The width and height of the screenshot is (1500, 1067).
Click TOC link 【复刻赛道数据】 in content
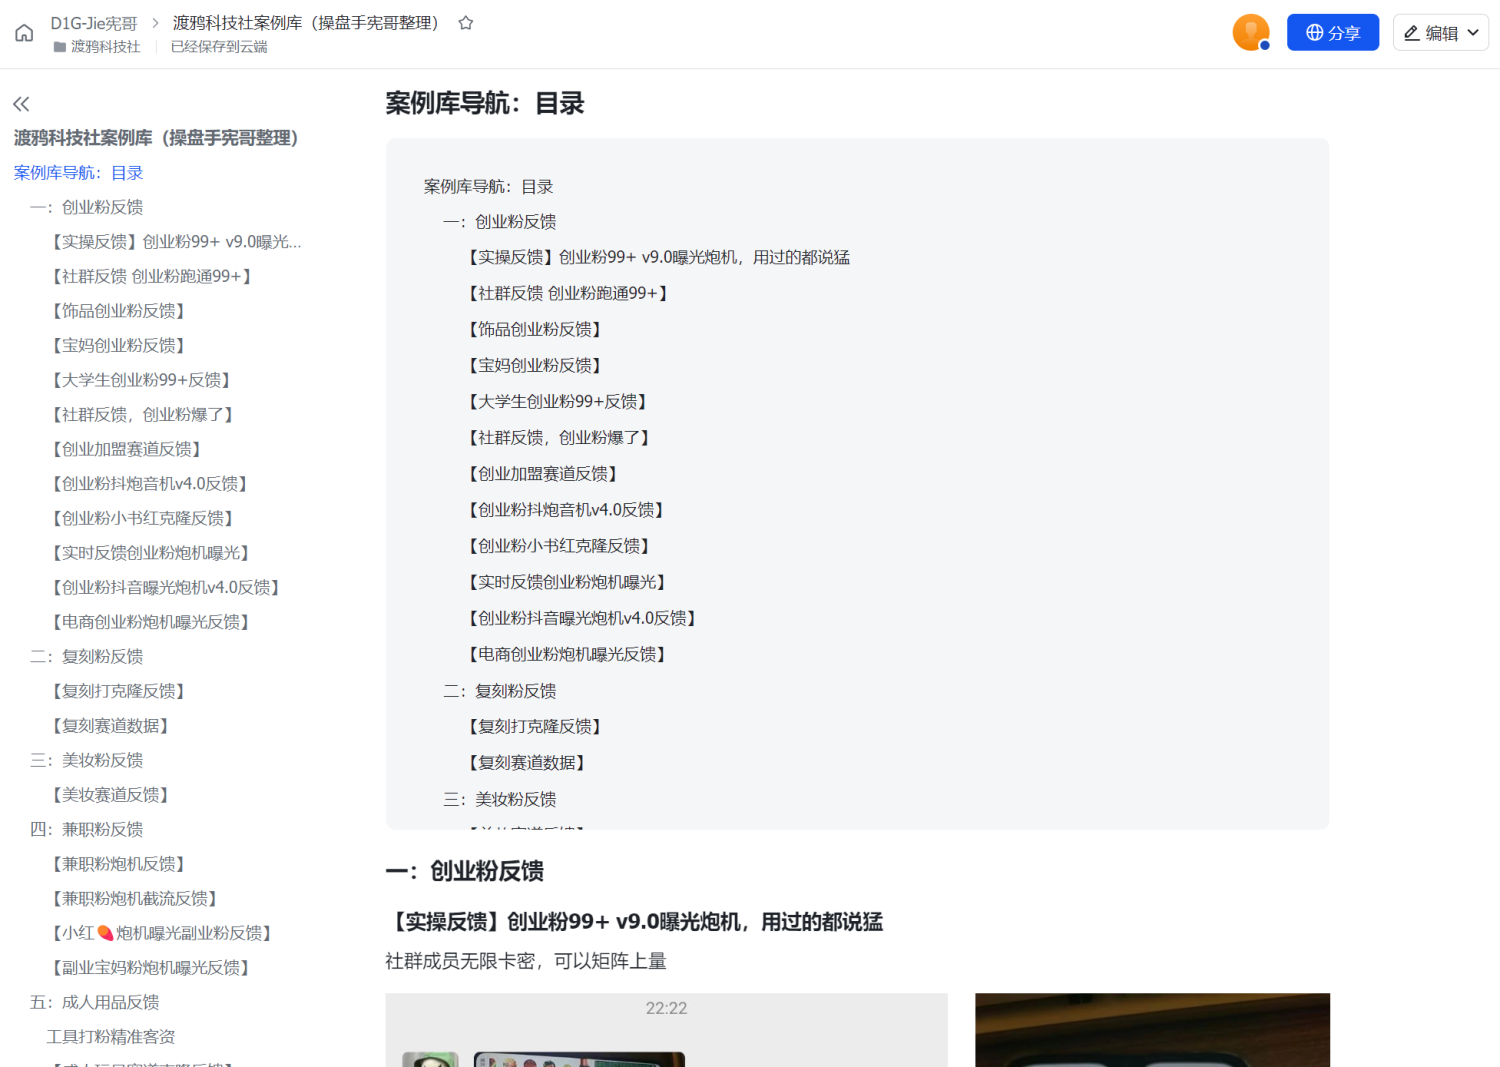click(x=527, y=763)
